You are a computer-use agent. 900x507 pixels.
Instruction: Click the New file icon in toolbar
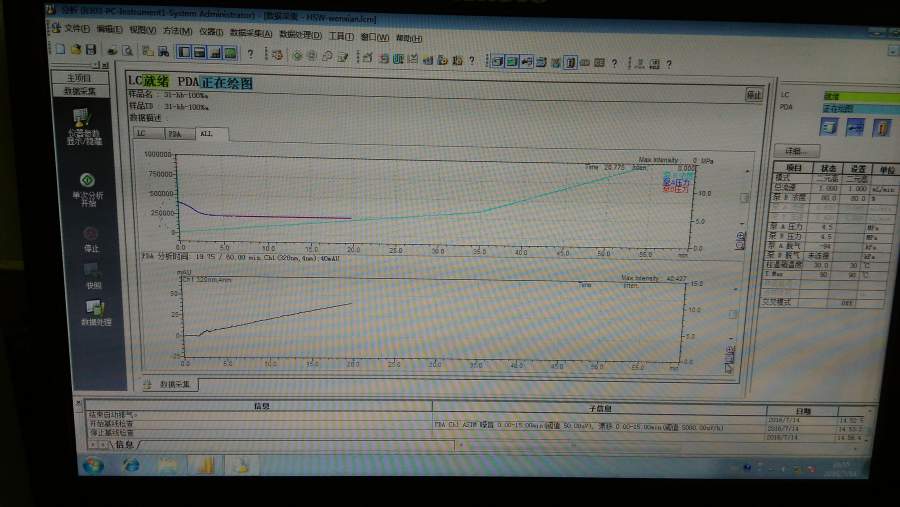pos(60,49)
